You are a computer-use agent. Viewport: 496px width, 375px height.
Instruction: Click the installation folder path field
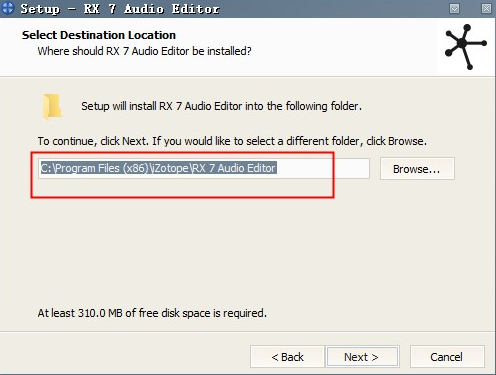click(204, 168)
